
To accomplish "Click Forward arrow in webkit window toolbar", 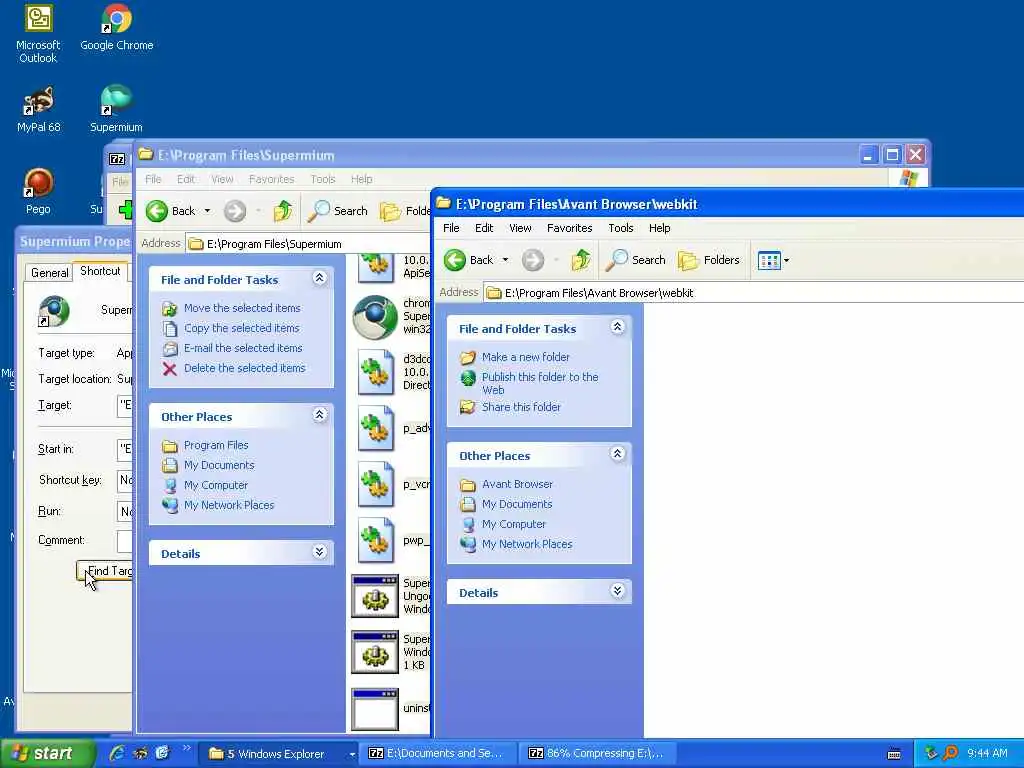I will point(533,260).
